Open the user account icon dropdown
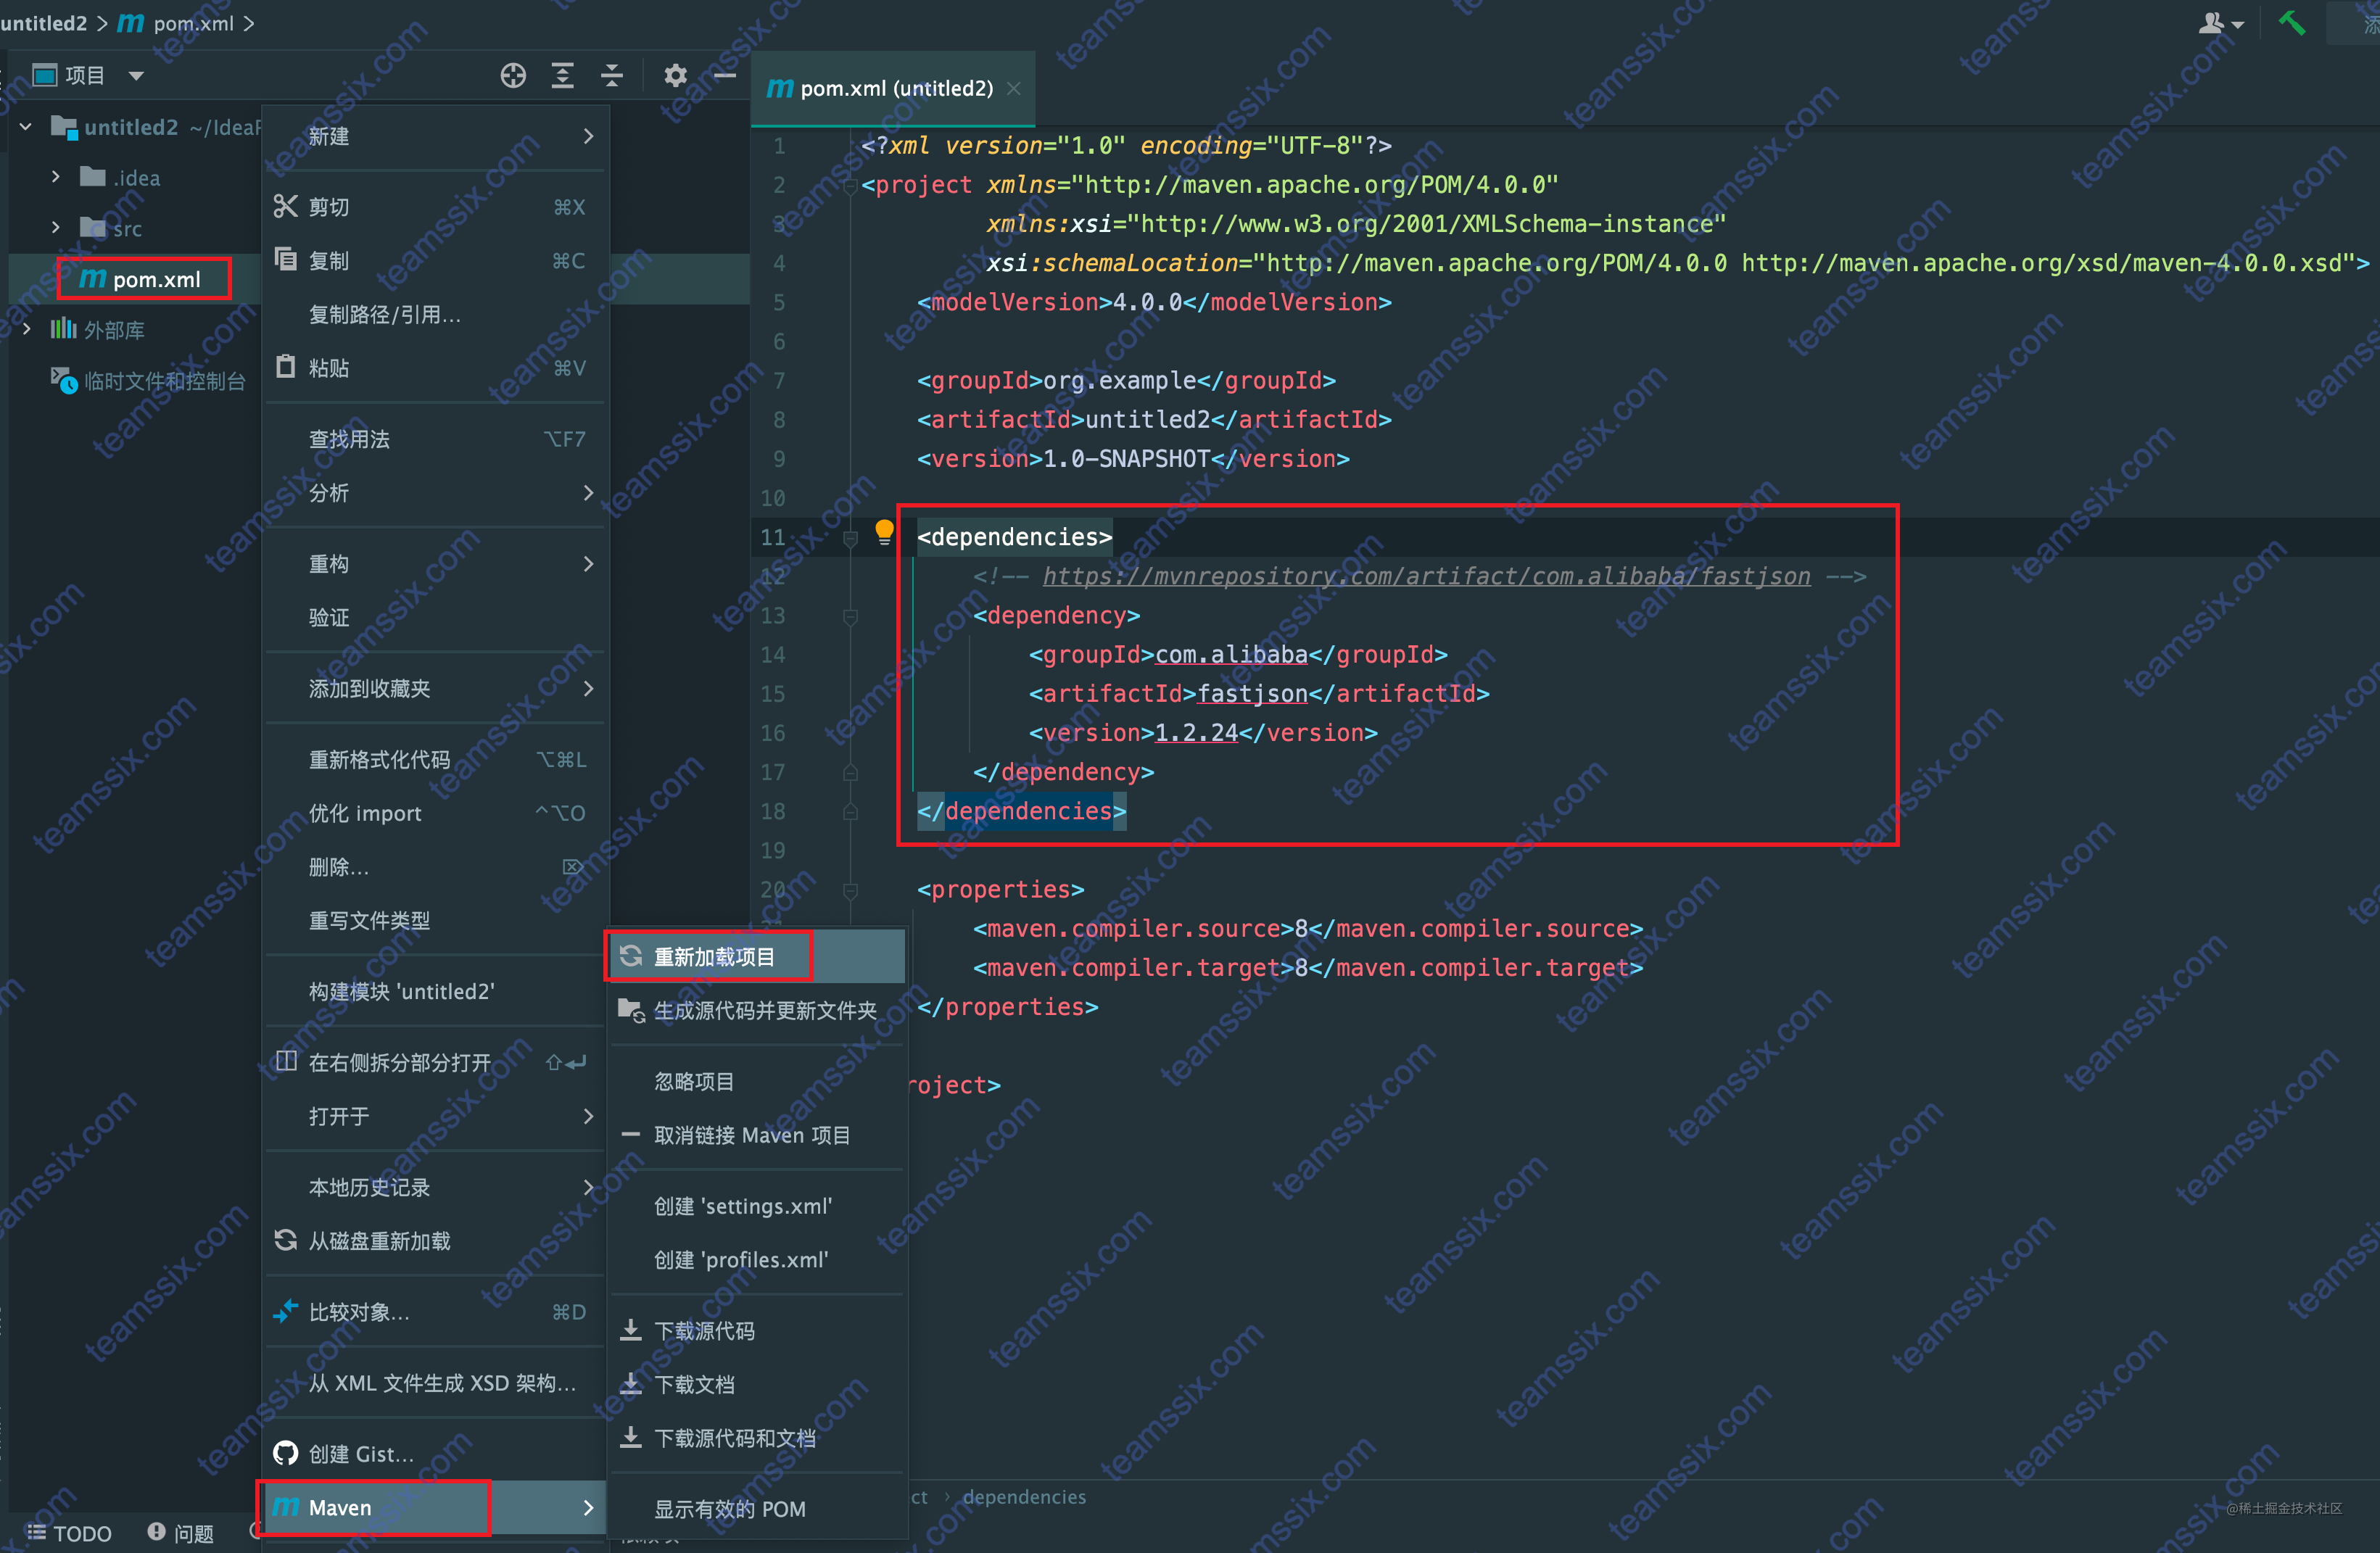Viewport: 2380px width, 1553px height. pos(2220,23)
